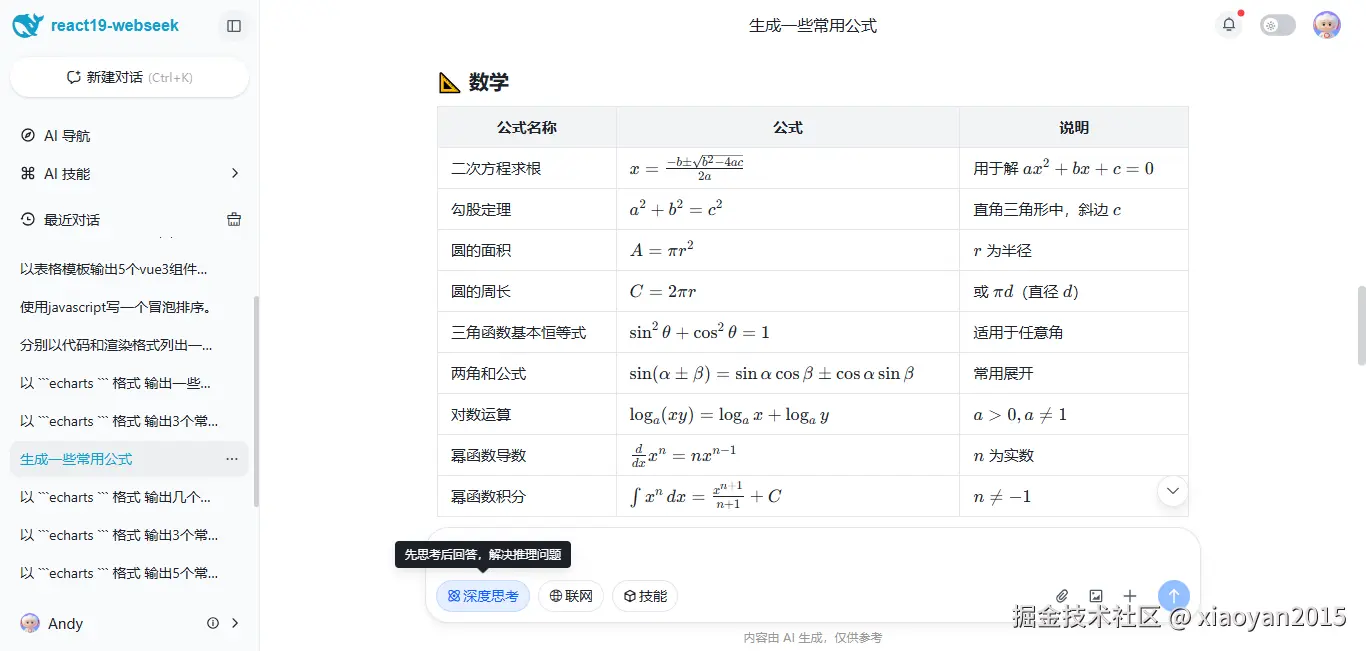The width and height of the screenshot is (1366, 651).
Task: Toggle the light/dark theme switch
Action: pos(1277,26)
